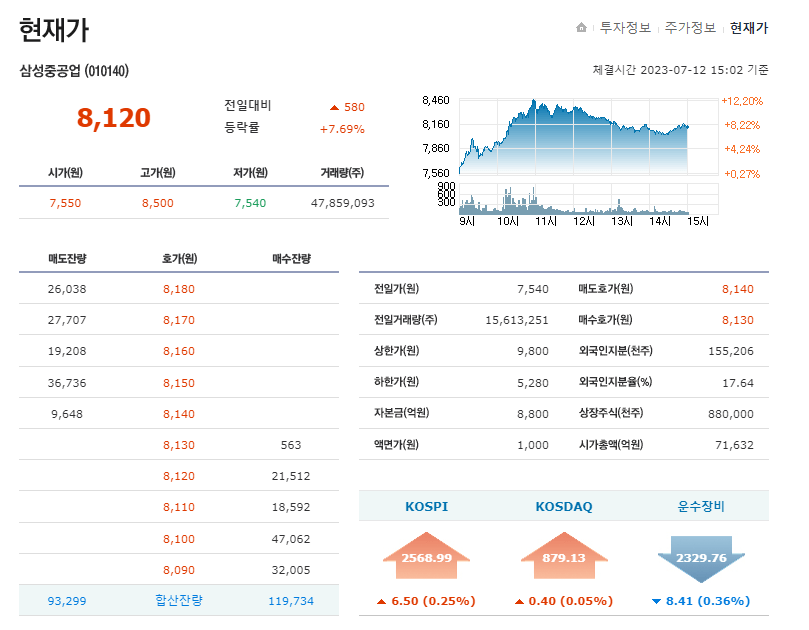Click the change rate +7.69%

(x=342, y=129)
